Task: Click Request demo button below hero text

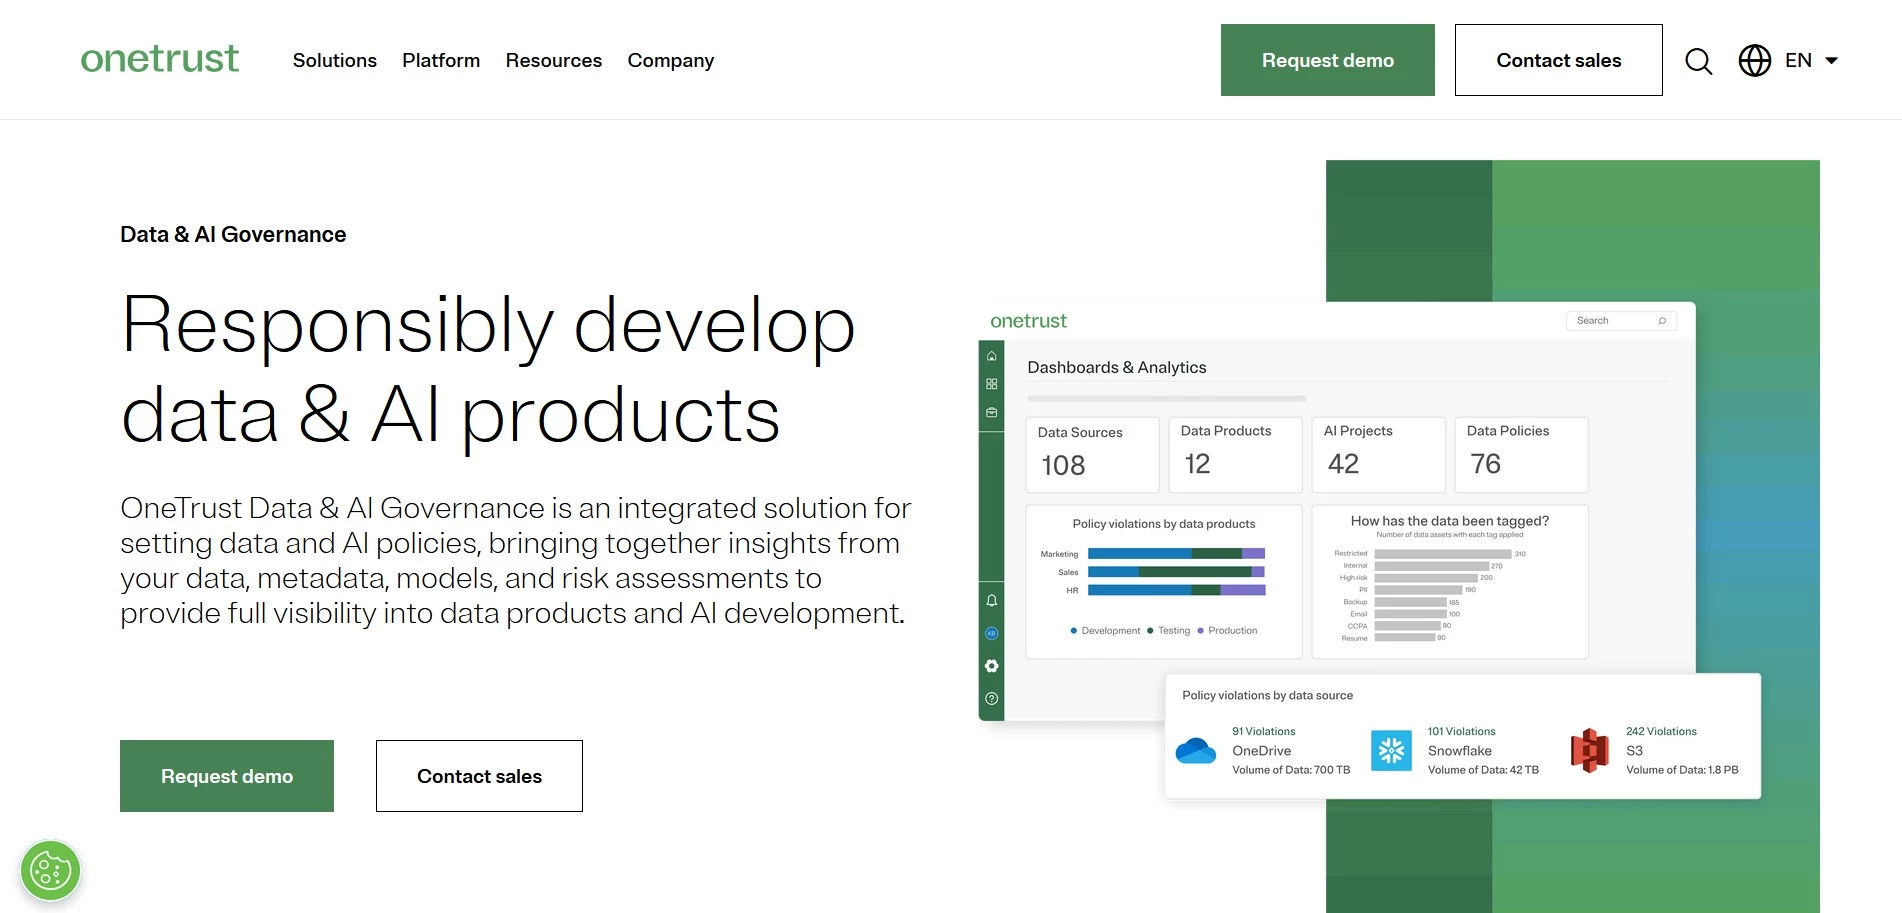Action: point(227,776)
